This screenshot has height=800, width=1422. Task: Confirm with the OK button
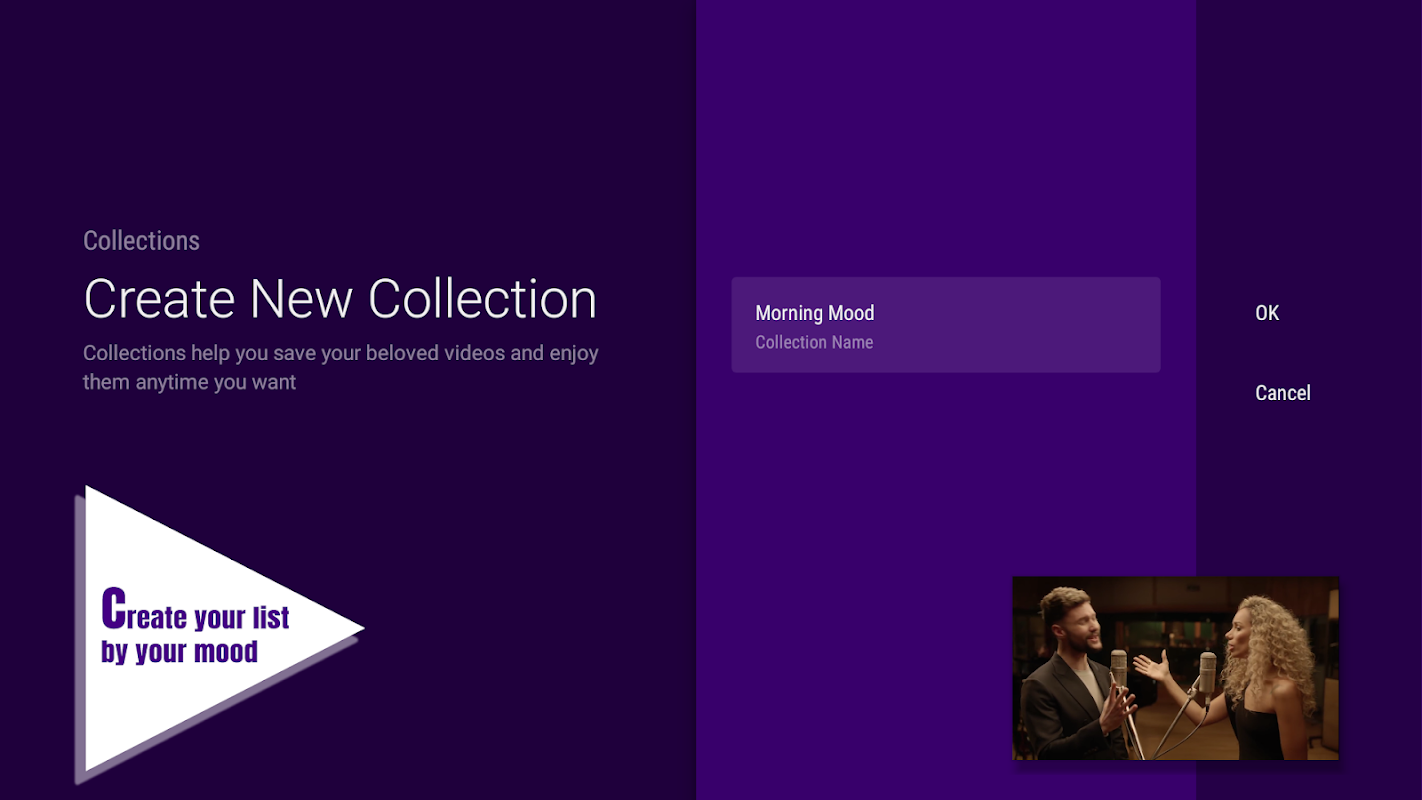coord(1267,313)
